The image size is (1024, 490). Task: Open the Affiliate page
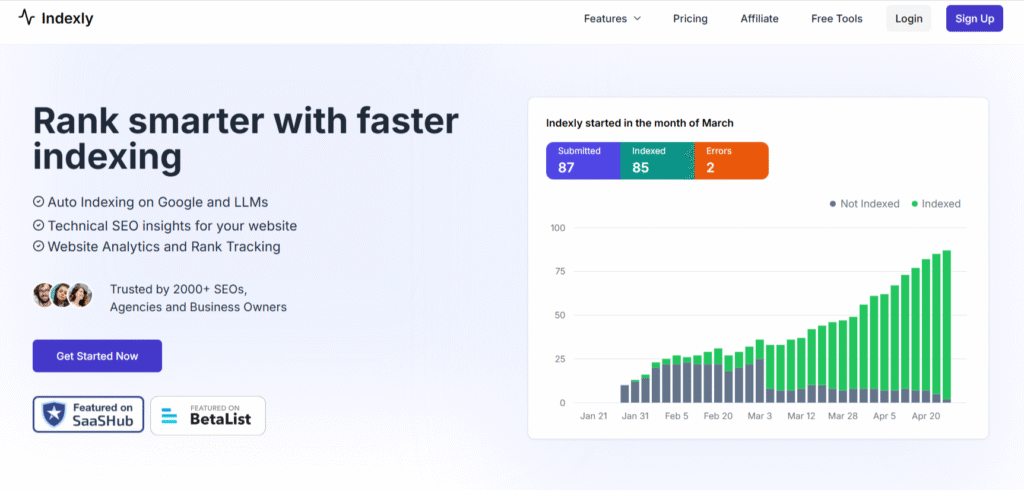tap(760, 18)
